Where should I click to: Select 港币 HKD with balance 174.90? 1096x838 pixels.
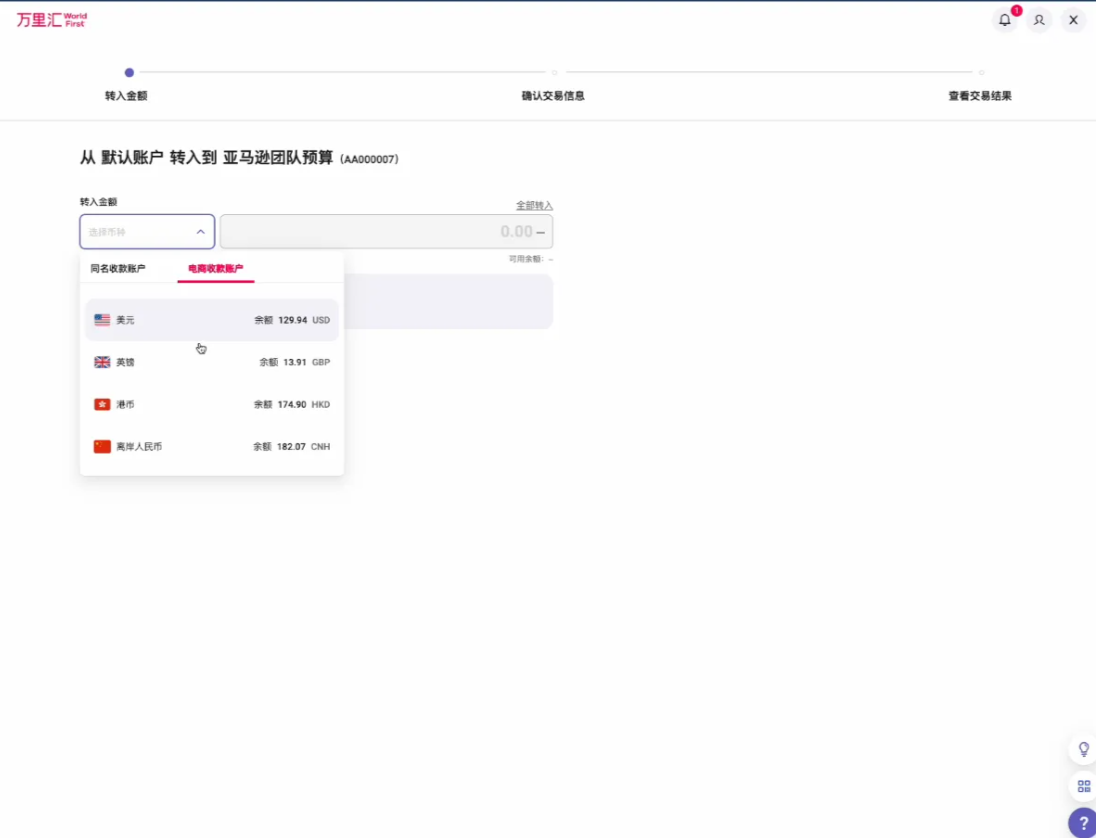point(212,404)
